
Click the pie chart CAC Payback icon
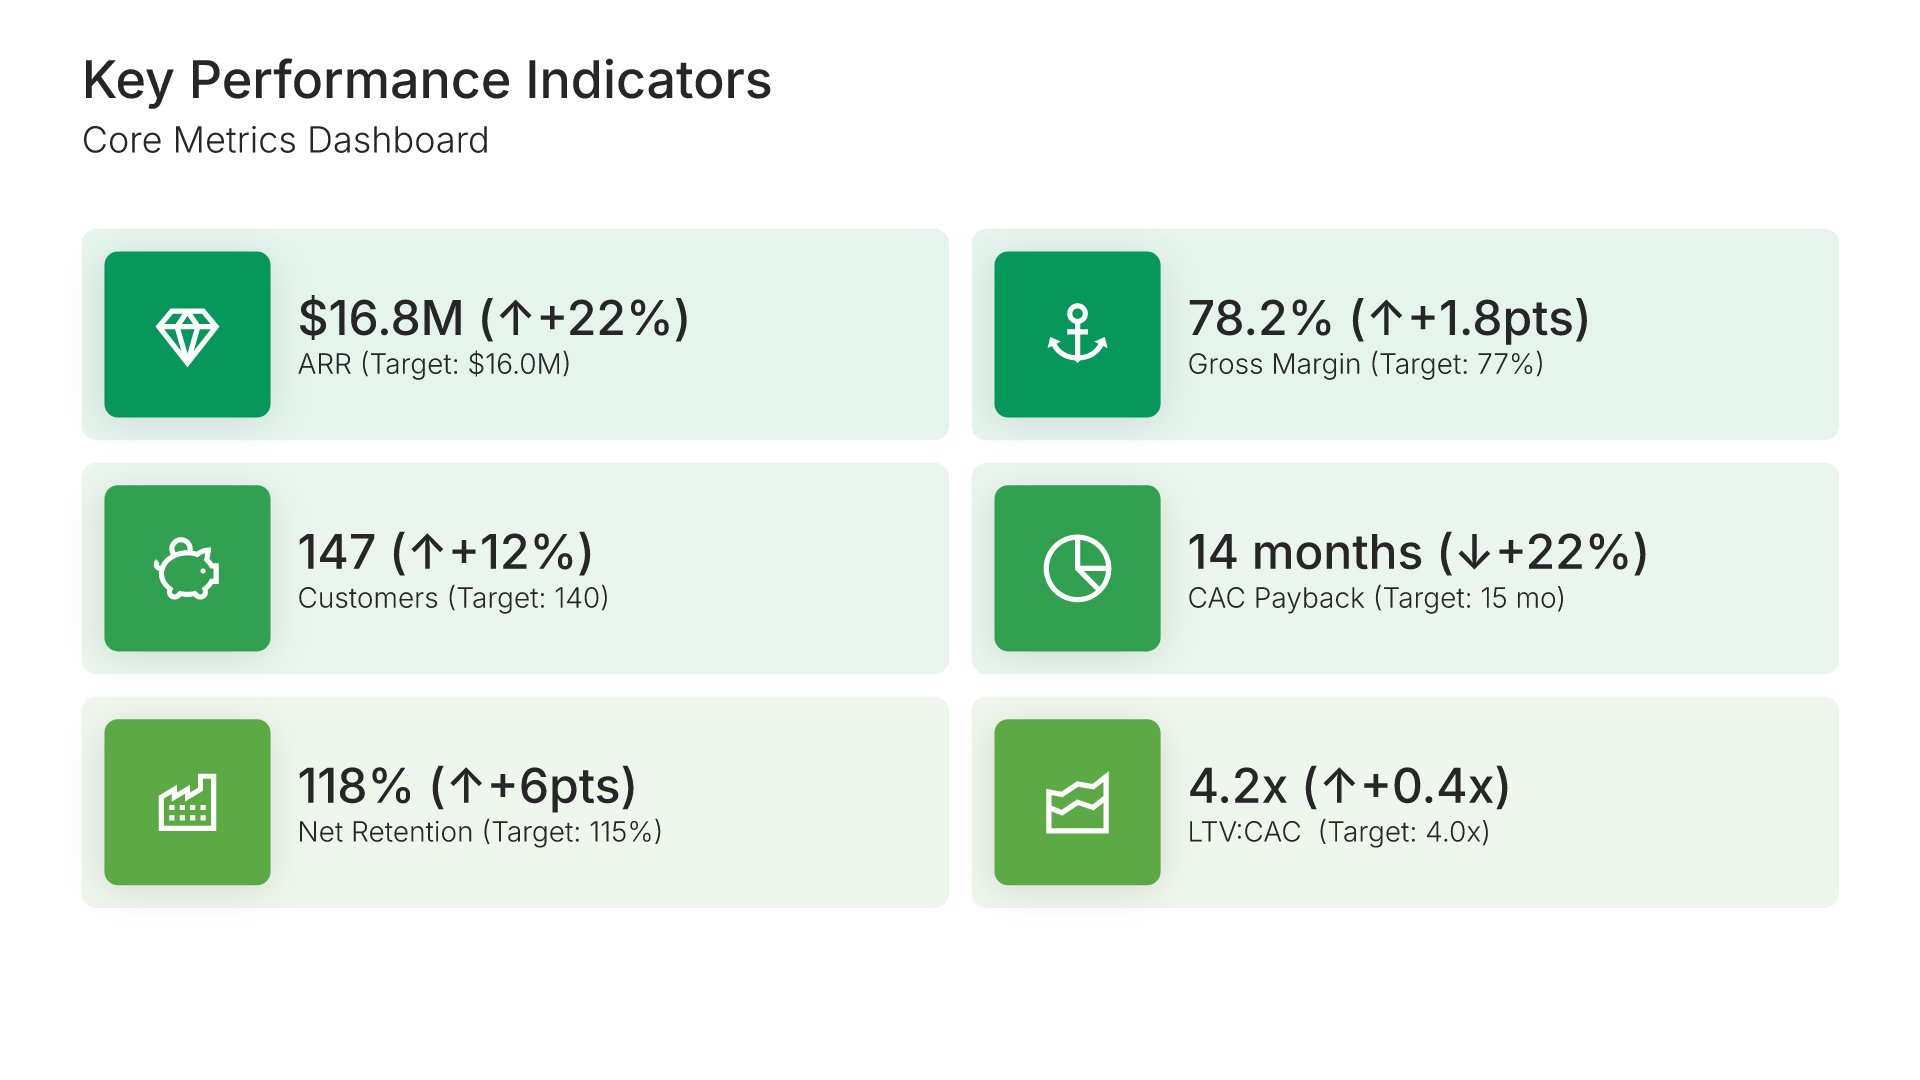click(x=1077, y=569)
